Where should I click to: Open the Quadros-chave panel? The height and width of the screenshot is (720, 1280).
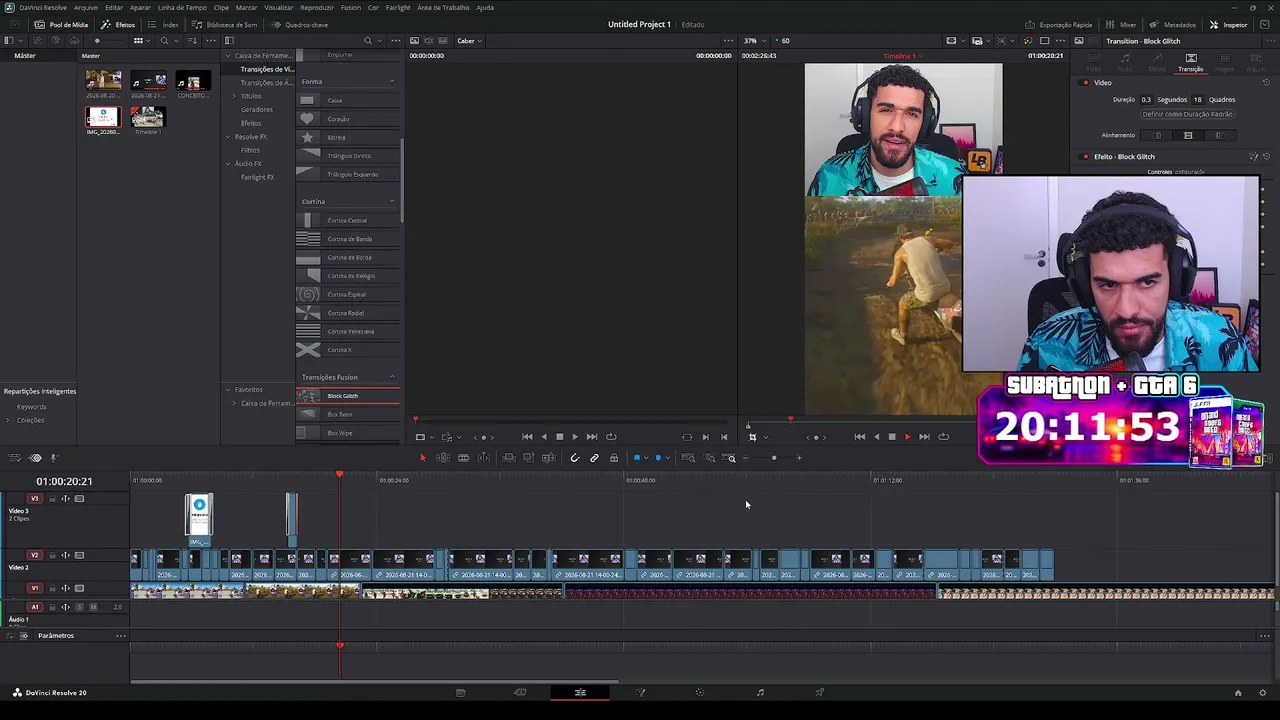pos(299,24)
